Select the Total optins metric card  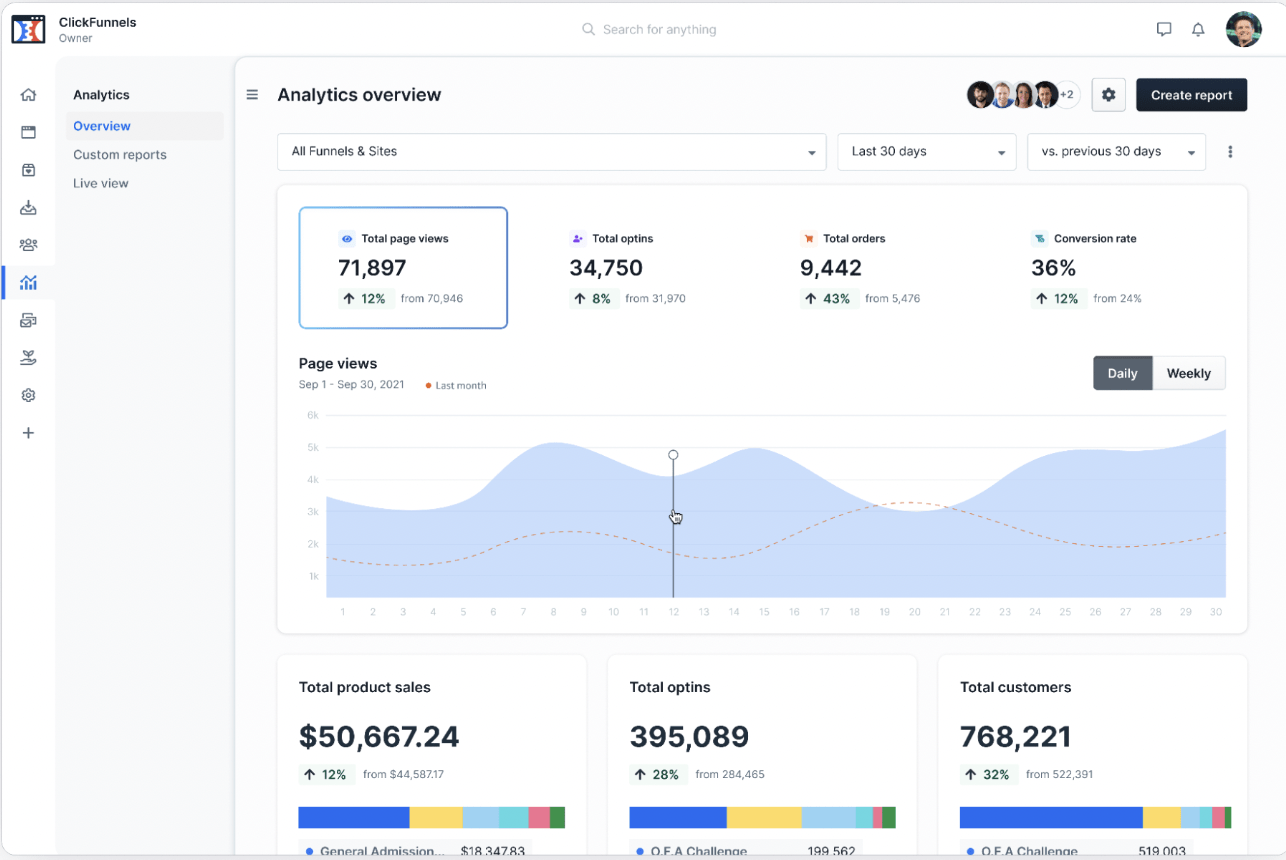coord(634,268)
